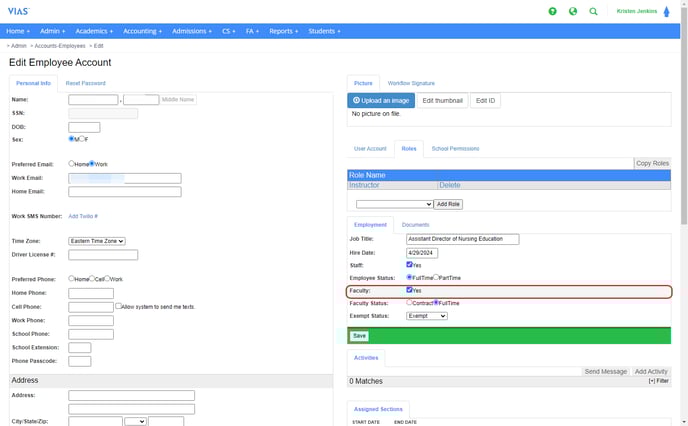Viewport: 688px width, 426px height.
Task: Click Upload an image button
Action: (x=380, y=100)
